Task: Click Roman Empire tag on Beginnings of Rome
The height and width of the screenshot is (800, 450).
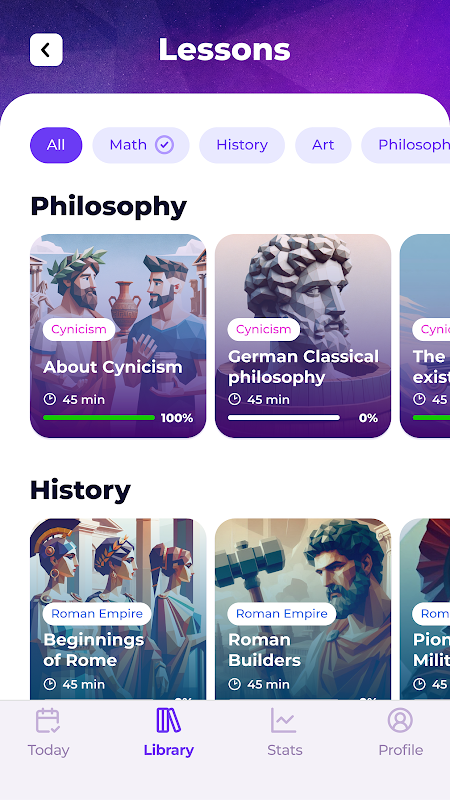Action: [97, 614]
